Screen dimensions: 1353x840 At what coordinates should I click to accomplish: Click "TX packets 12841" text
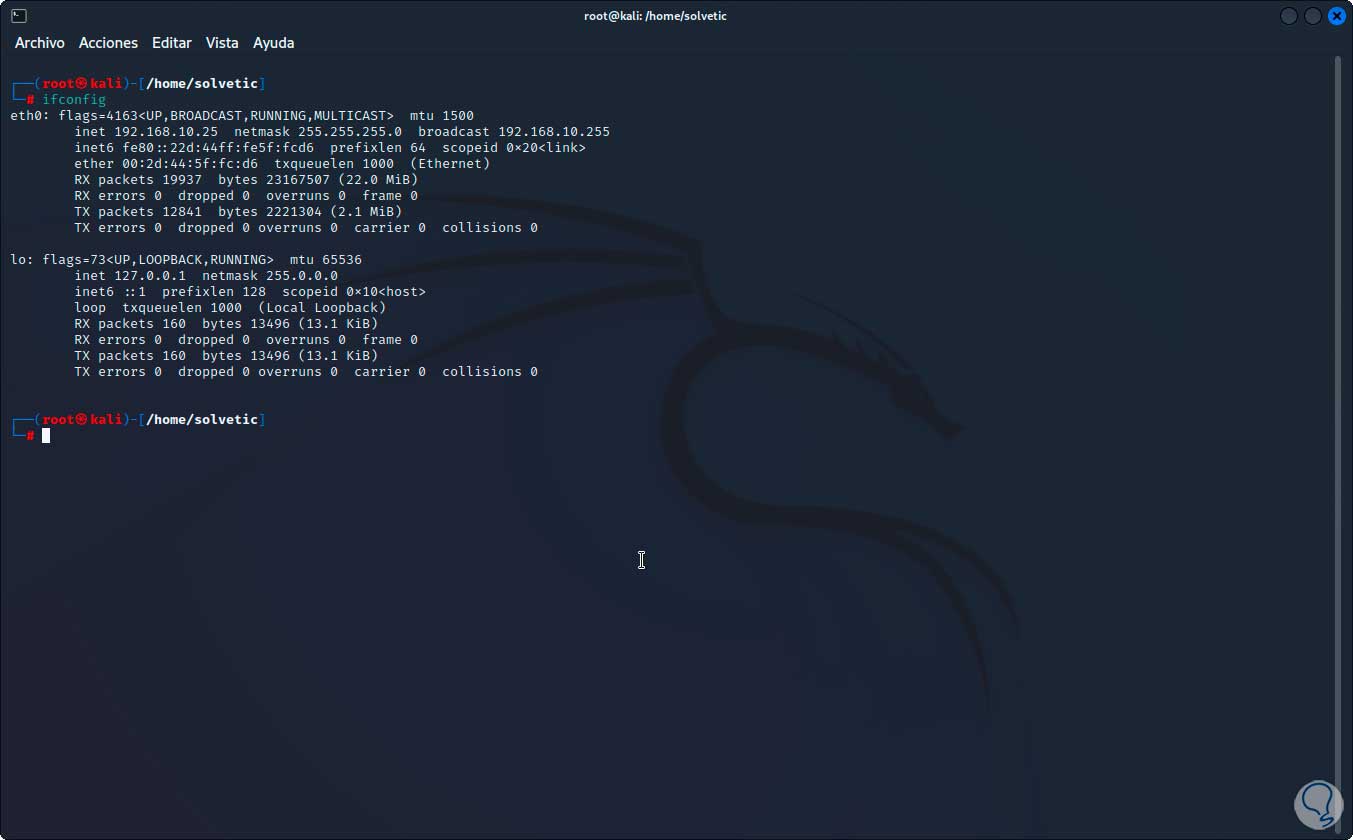[138, 211]
